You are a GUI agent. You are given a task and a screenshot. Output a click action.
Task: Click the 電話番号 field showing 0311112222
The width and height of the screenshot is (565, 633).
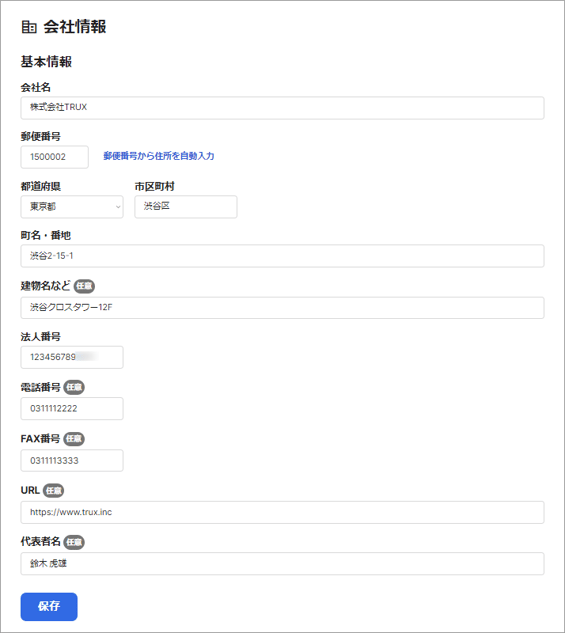coord(72,409)
